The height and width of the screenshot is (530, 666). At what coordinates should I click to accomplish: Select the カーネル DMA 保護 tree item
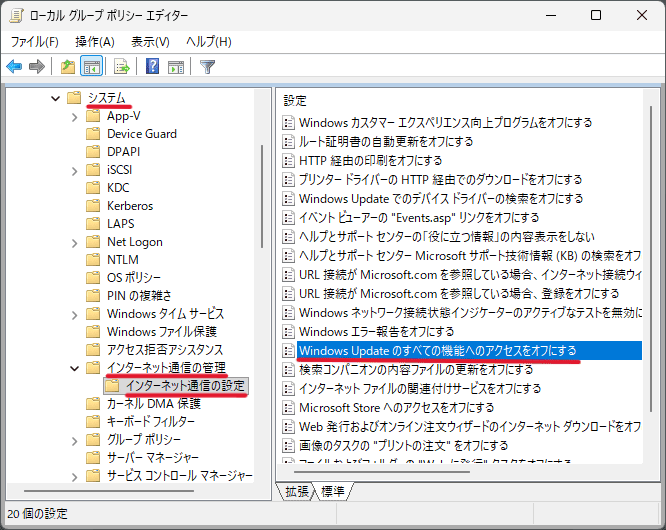pyautogui.click(x=154, y=403)
